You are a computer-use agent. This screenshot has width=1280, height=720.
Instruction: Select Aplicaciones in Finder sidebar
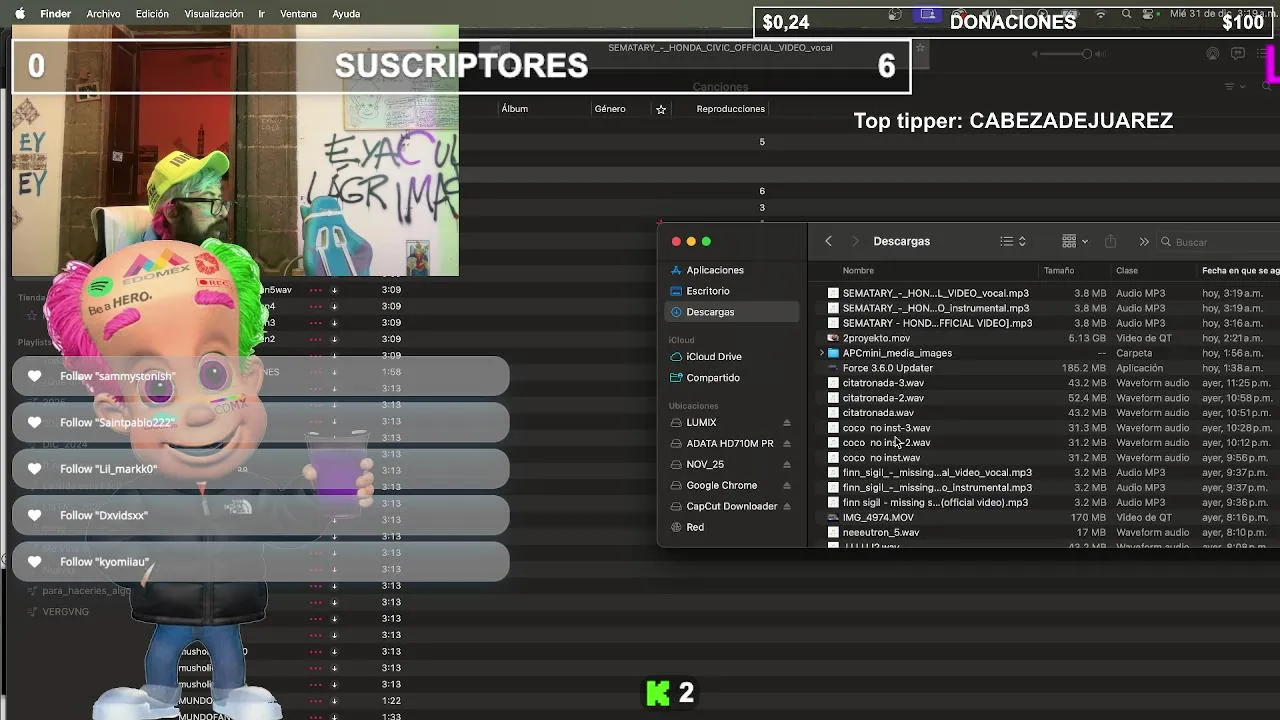[732, 270]
